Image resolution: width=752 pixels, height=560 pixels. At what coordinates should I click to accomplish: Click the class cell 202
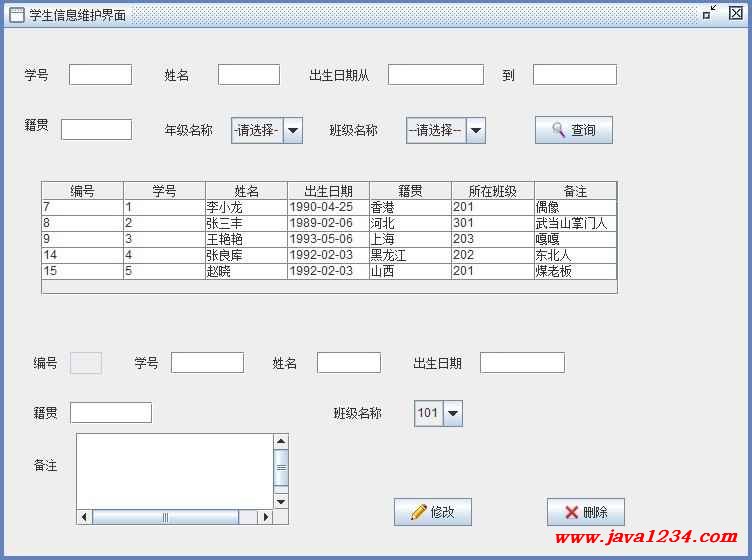point(493,255)
